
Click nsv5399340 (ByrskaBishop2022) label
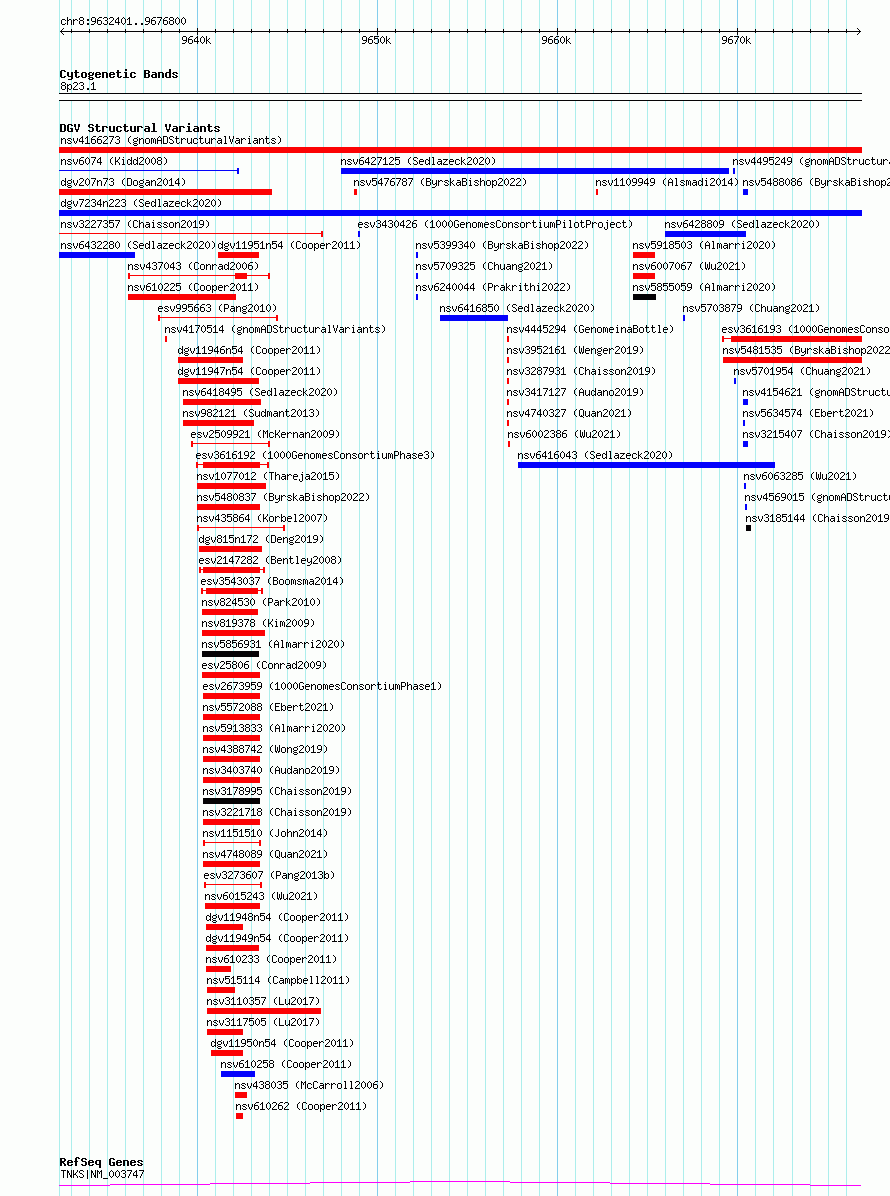(502, 246)
